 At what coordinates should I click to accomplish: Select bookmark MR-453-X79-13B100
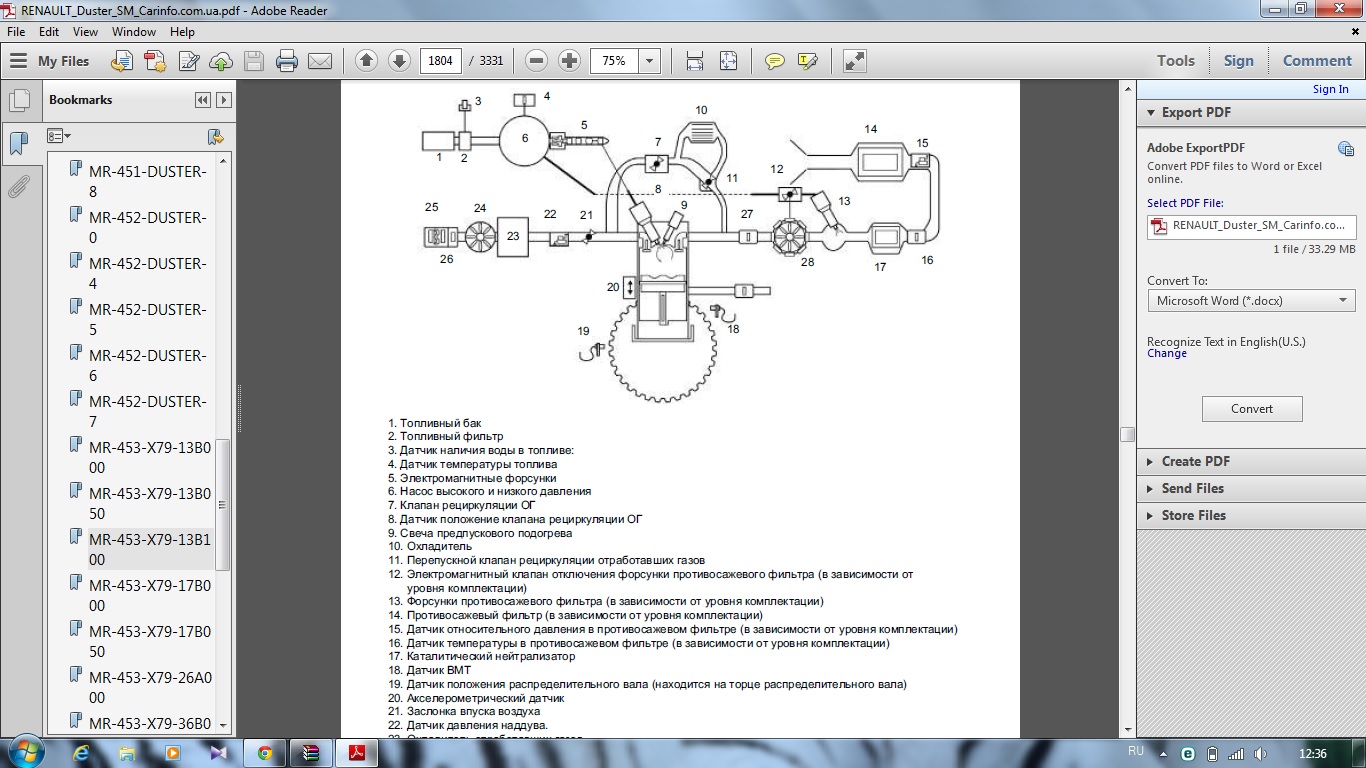pyautogui.click(x=150, y=549)
